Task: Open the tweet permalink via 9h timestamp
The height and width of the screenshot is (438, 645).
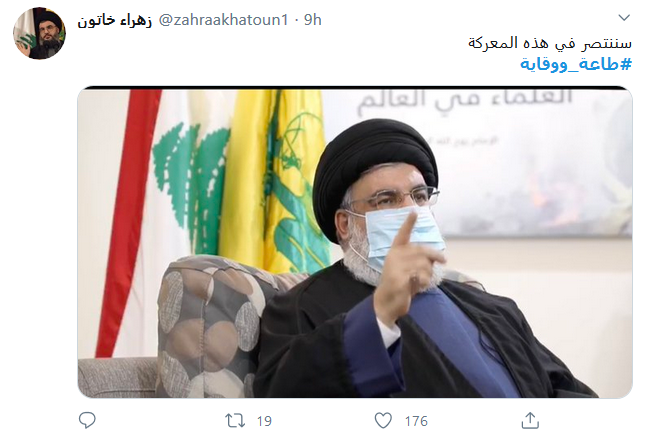Action: coord(313,20)
